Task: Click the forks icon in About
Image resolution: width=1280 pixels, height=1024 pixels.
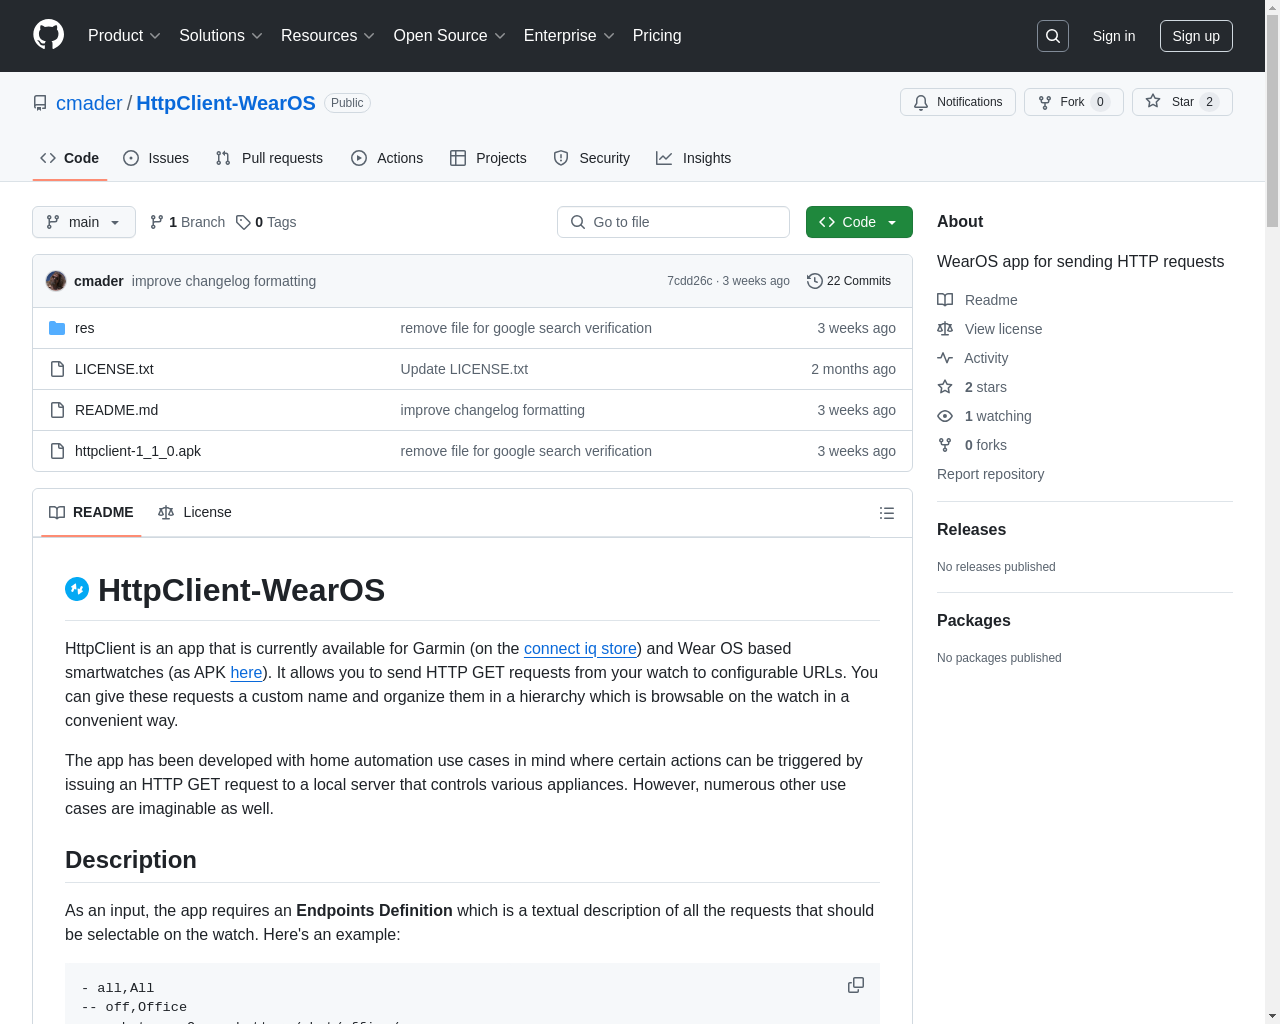Action: [x=945, y=445]
